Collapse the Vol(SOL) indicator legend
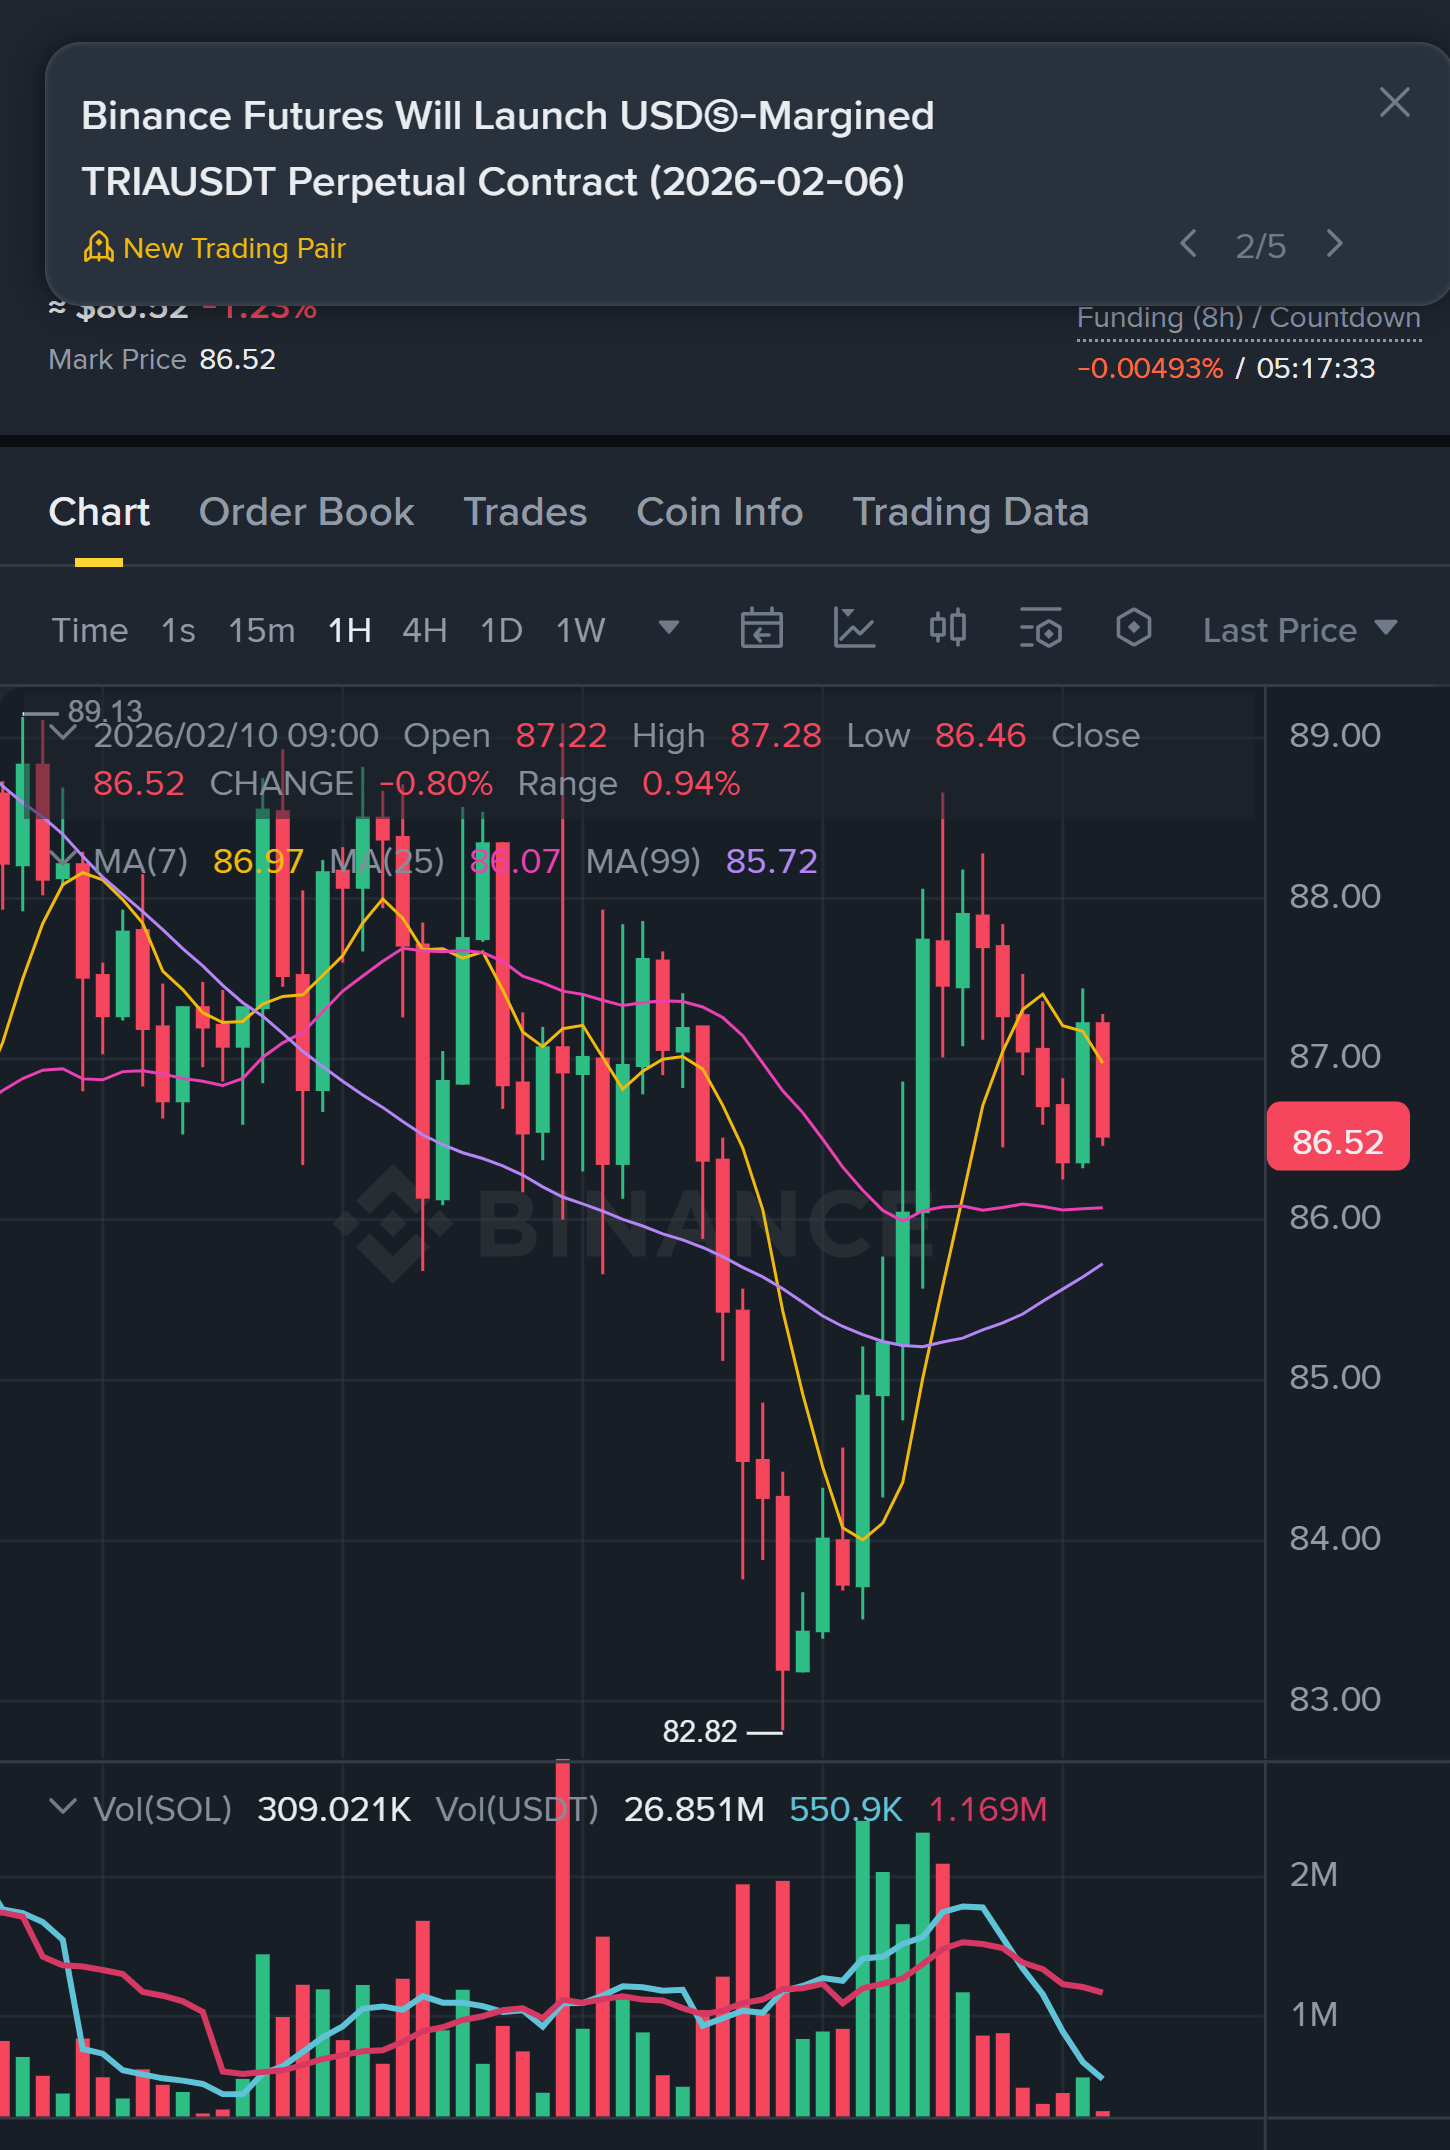Viewport: 1450px width, 2150px height. click(62, 1807)
